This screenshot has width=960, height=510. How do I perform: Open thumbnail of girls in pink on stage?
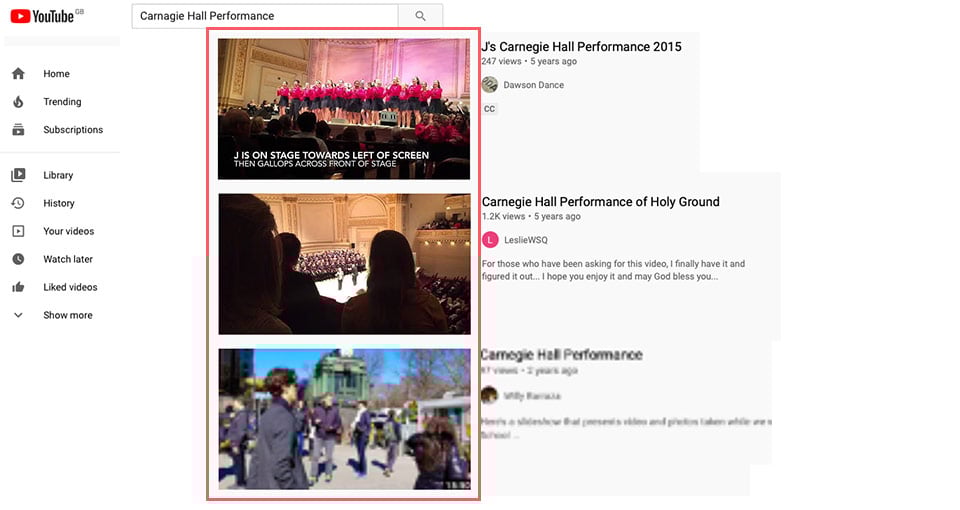click(344, 109)
